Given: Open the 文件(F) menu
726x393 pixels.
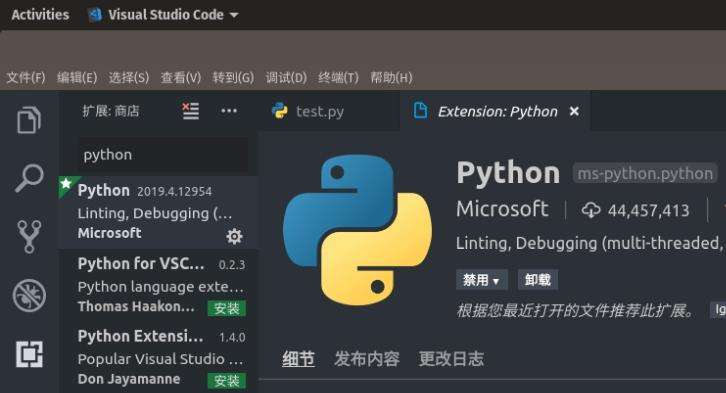Looking at the screenshot, I should 26,77.
